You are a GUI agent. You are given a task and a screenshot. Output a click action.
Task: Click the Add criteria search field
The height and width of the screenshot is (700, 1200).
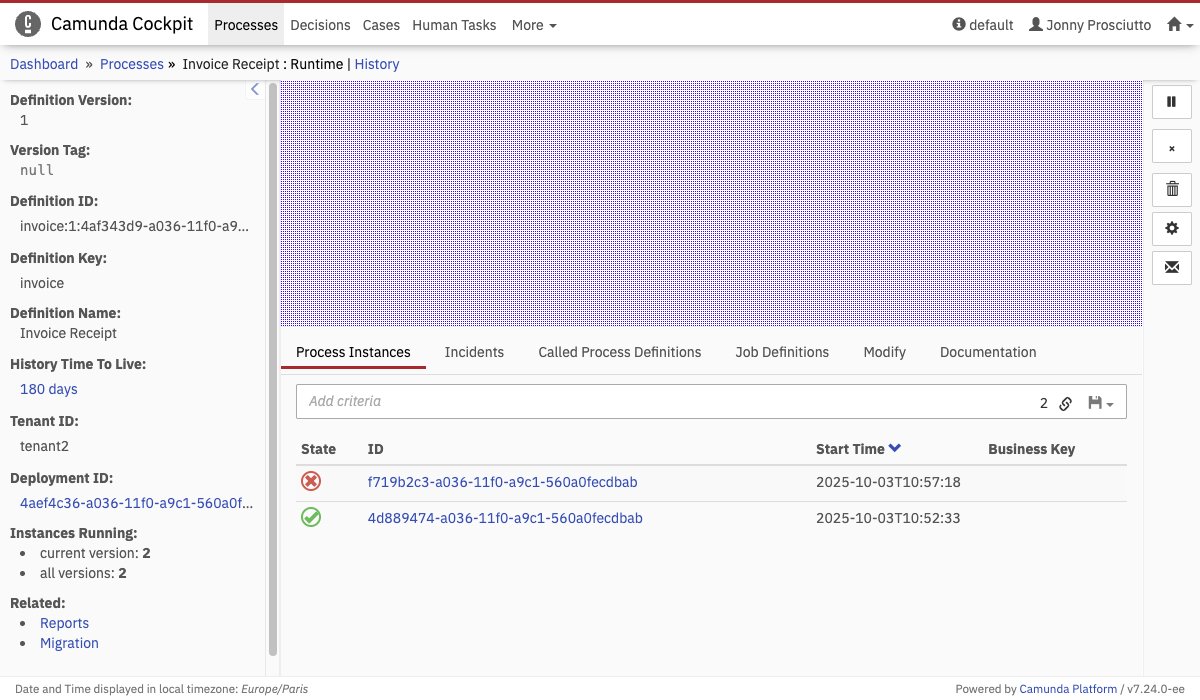point(660,401)
